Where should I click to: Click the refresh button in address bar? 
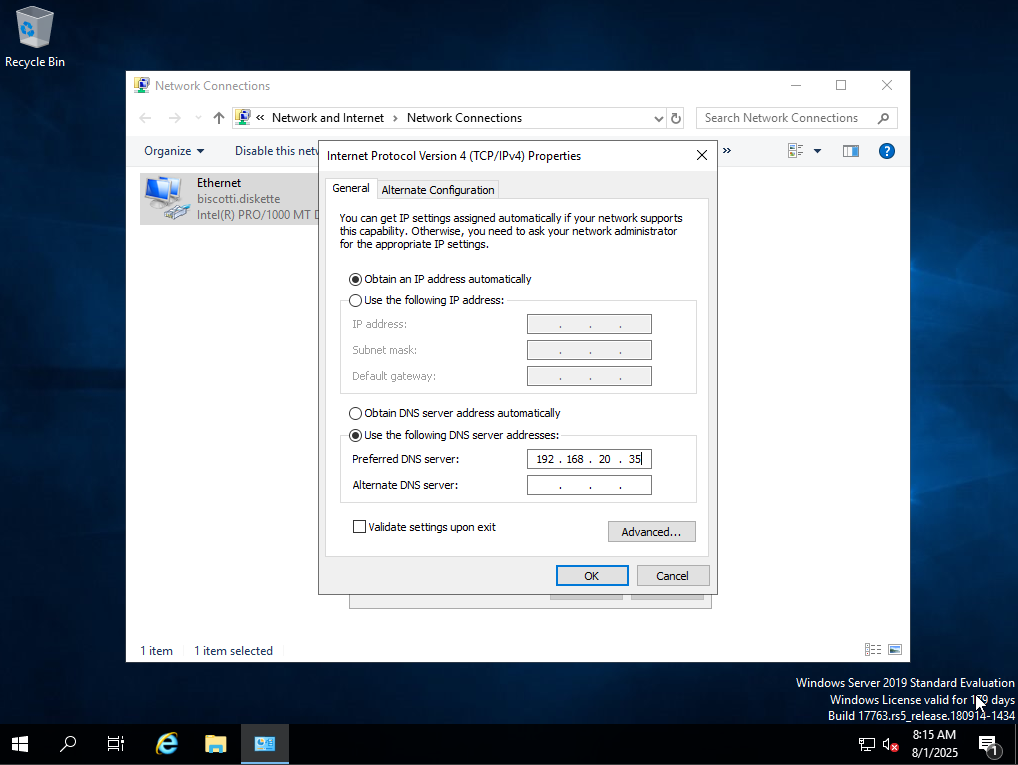coord(676,118)
